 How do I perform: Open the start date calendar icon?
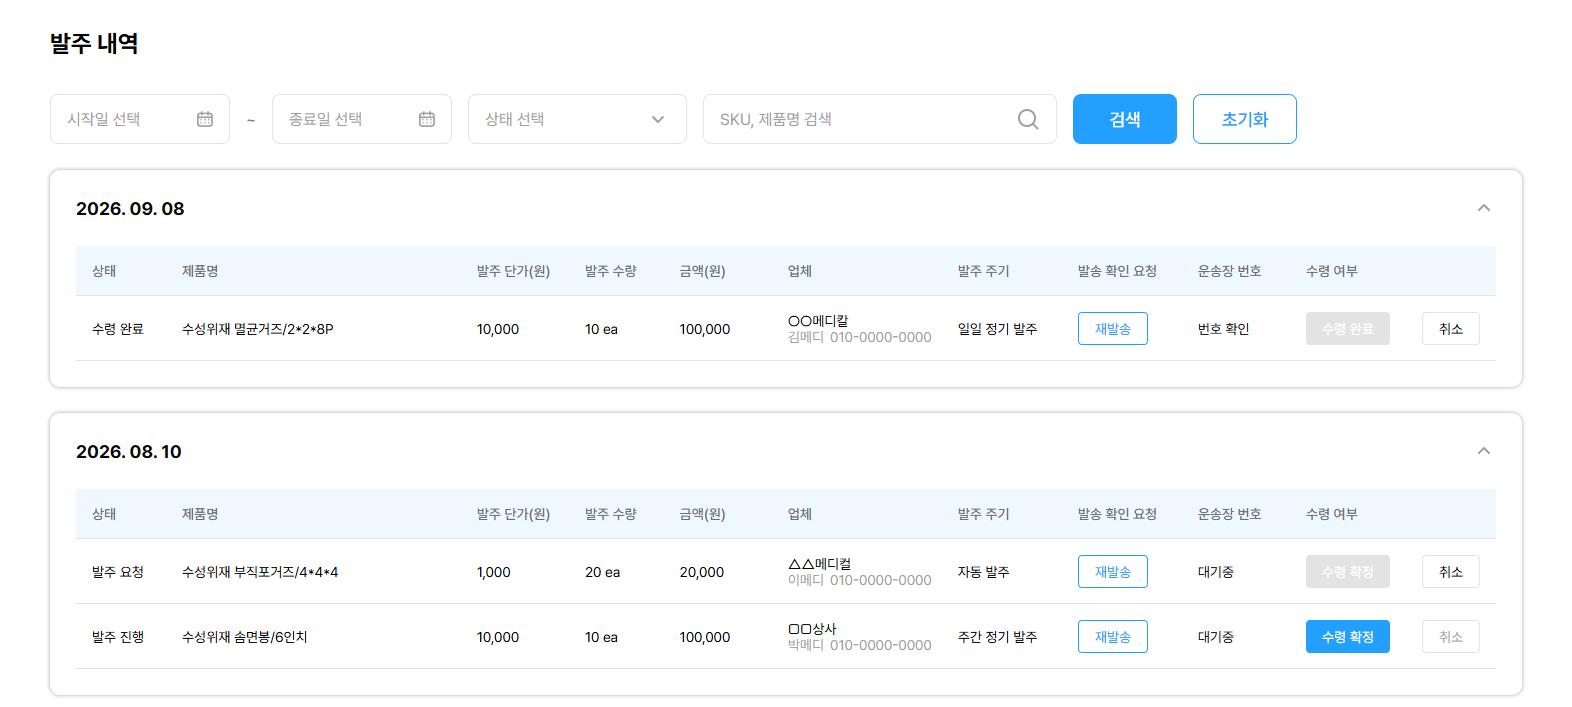(205, 119)
